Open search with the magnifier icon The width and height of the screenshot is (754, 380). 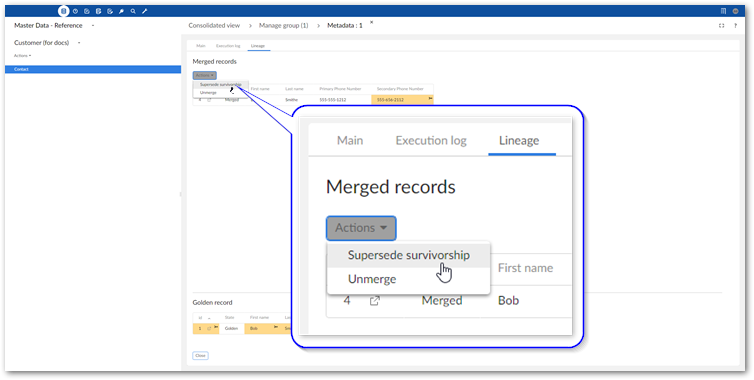(x=133, y=11)
